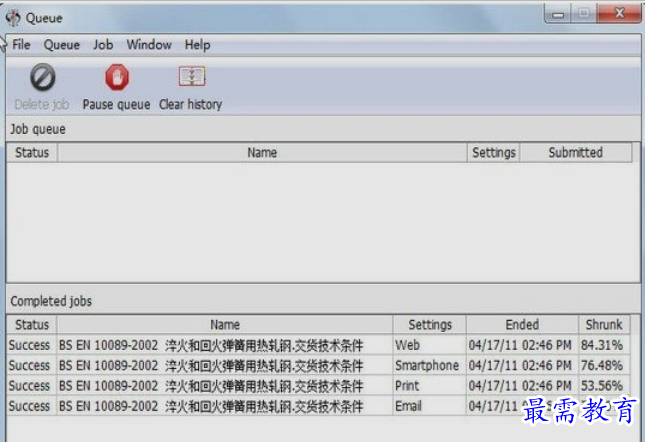645x442 pixels.
Task: Click the Ended time in the Web row
Action: point(520,345)
